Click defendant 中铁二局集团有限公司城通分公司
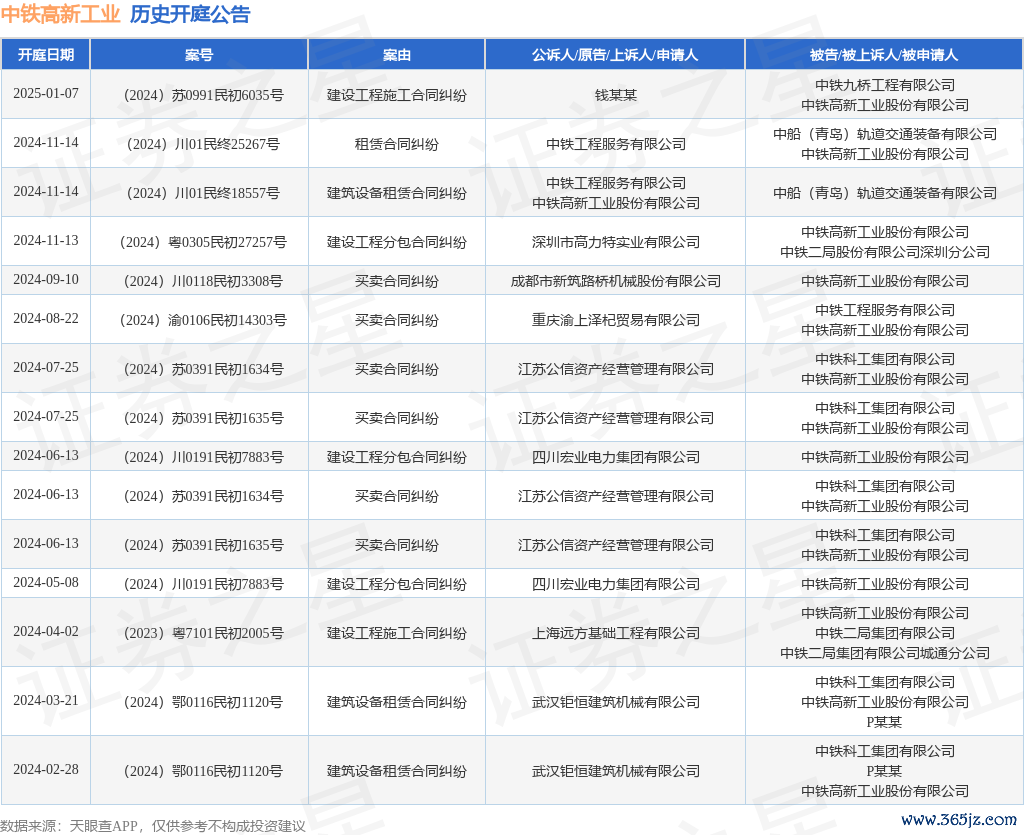 [885, 653]
